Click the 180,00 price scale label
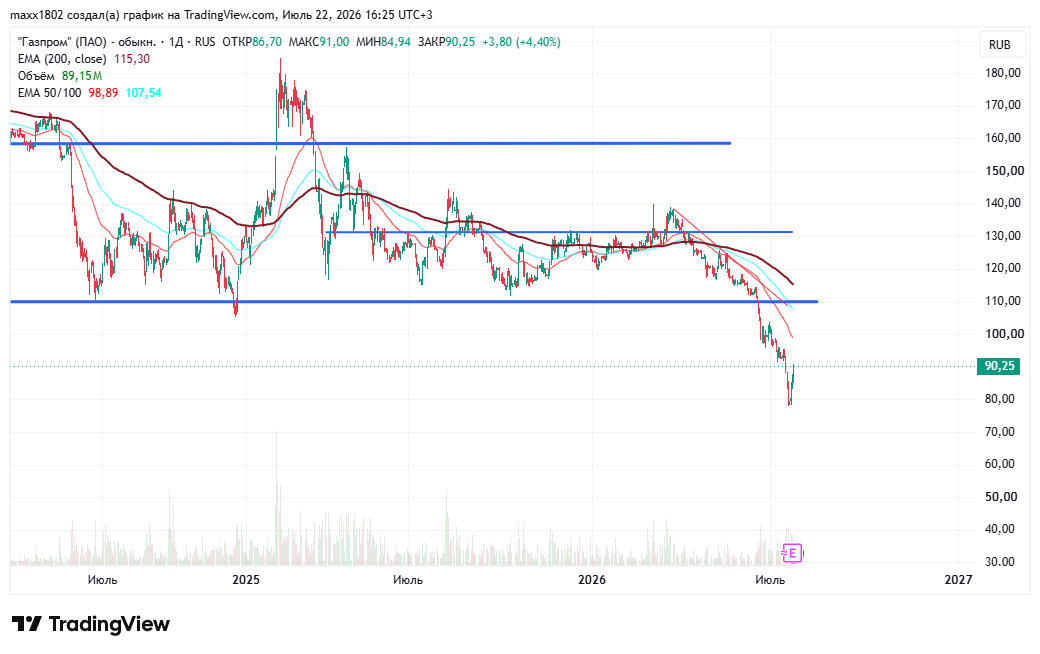 point(1003,73)
